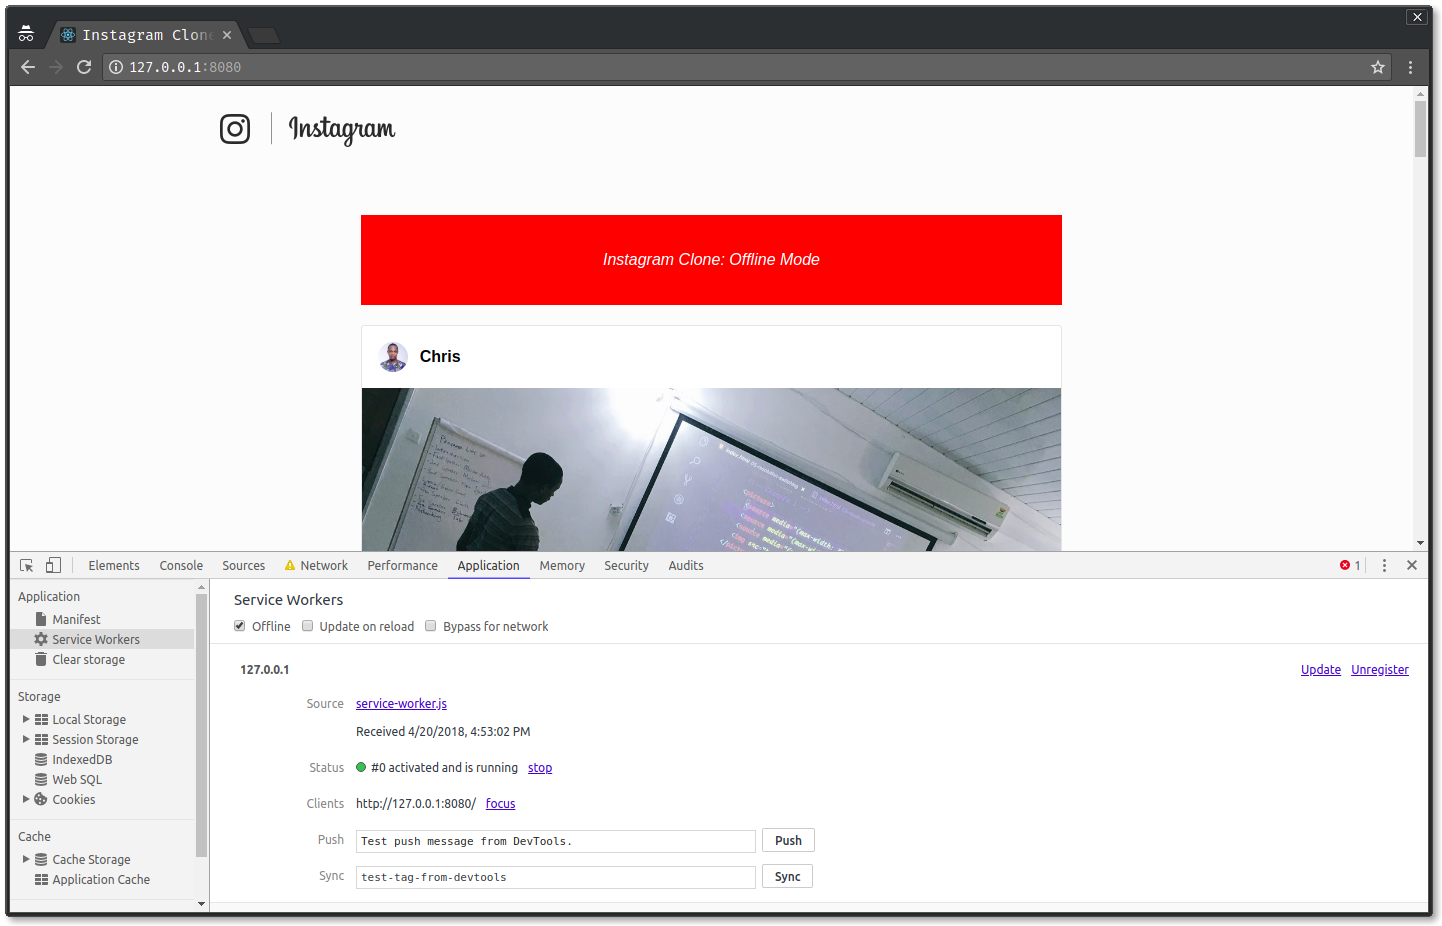Click the Clear storage trash icon

point(41,659)
